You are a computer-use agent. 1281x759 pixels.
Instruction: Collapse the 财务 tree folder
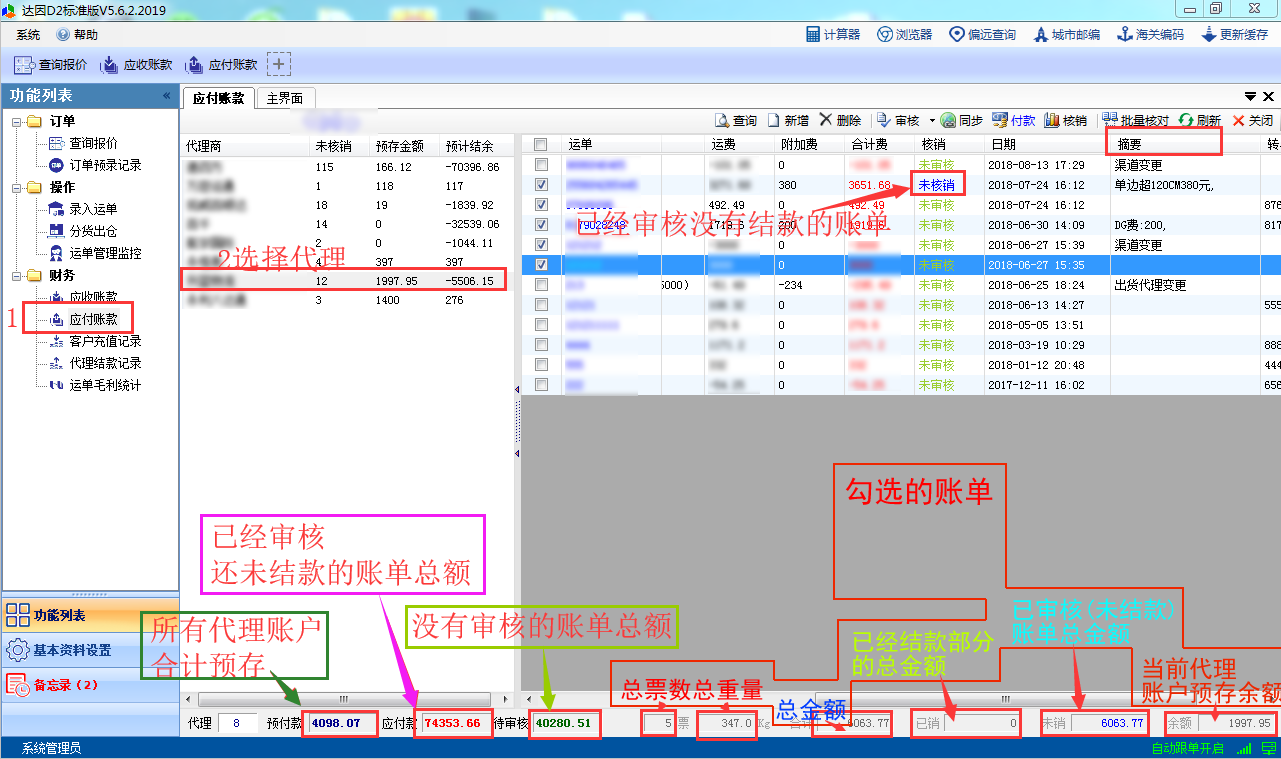(17, 276)
